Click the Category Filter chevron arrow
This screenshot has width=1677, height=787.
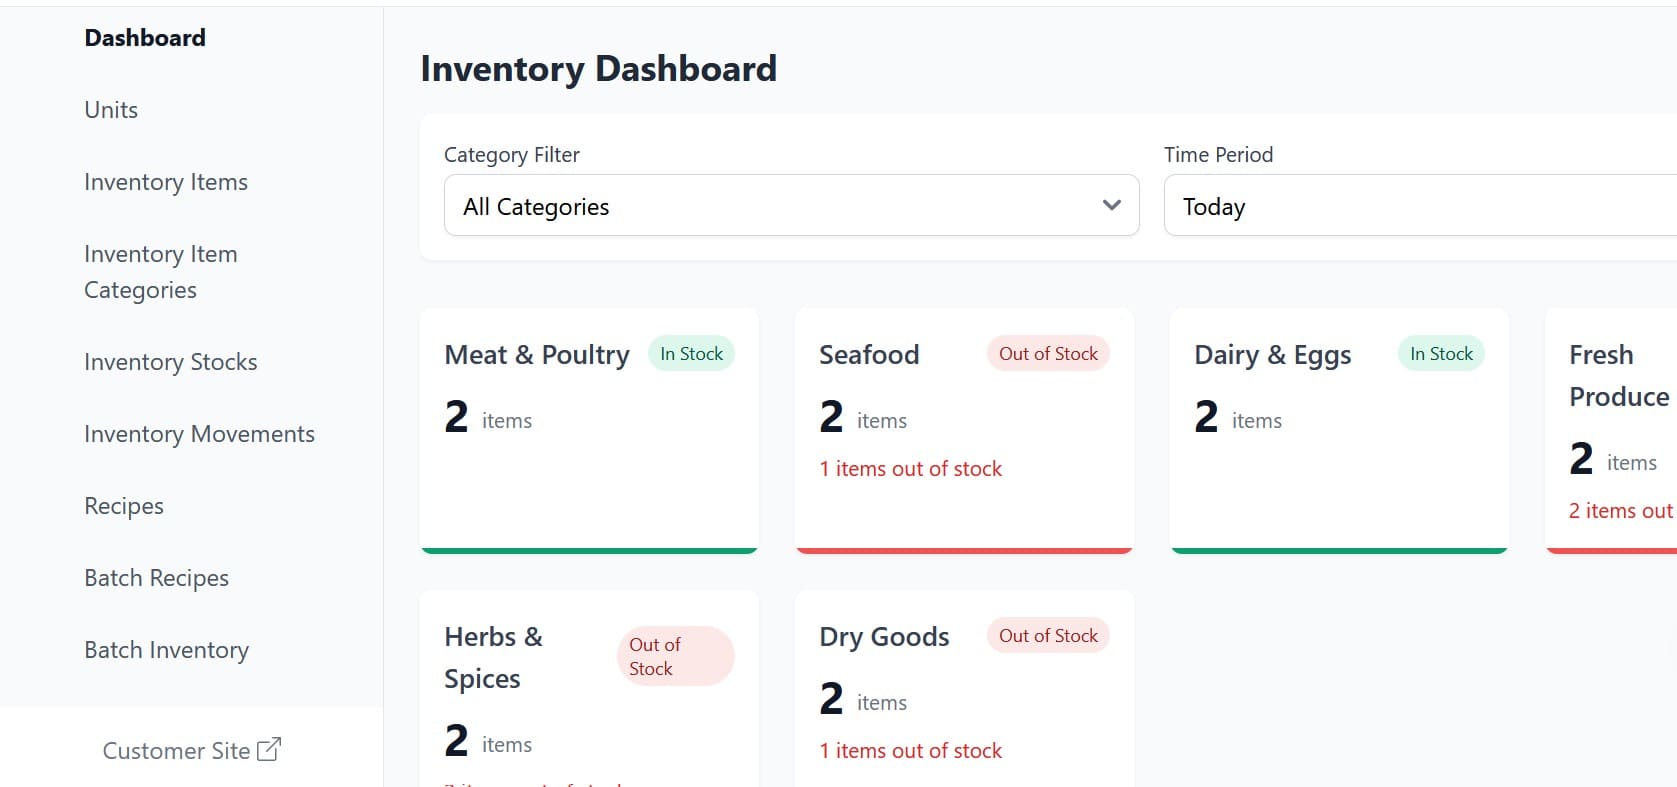pos(1111,206)
